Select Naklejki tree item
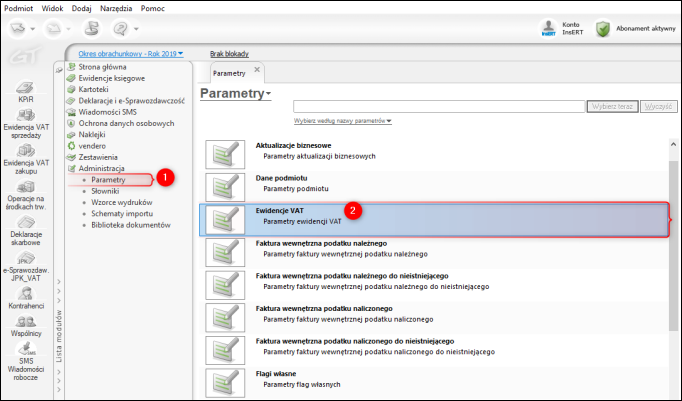 coord(92,135)
